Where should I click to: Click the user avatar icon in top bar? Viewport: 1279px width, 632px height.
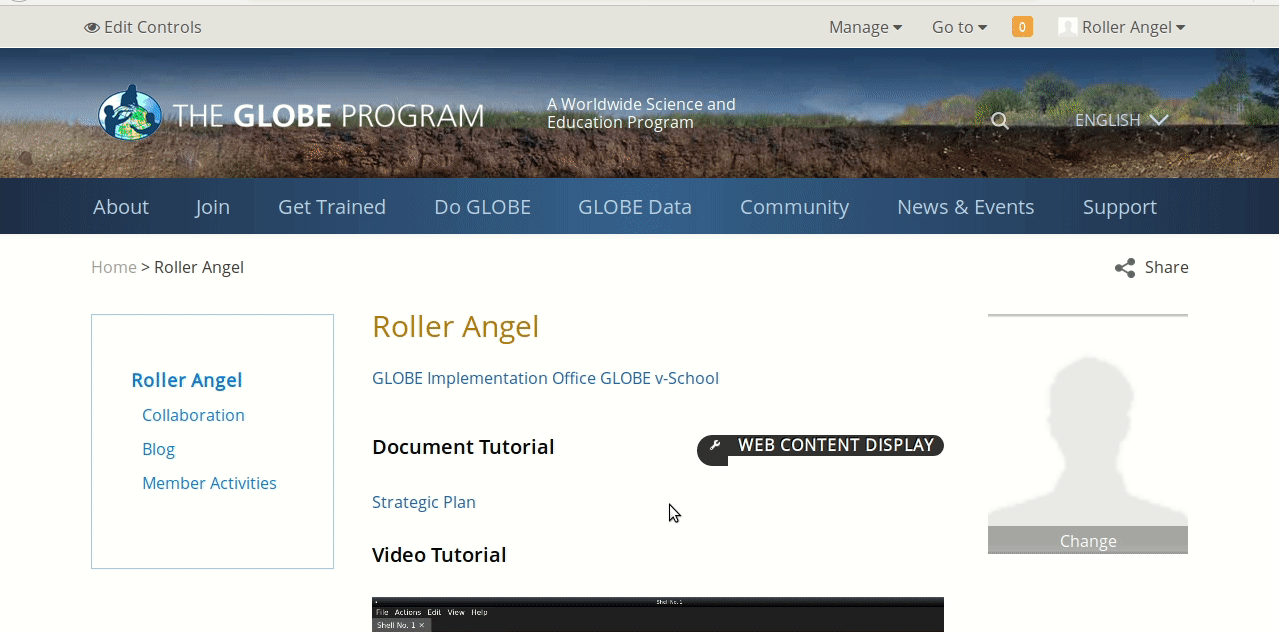[x=1067, y=27]
